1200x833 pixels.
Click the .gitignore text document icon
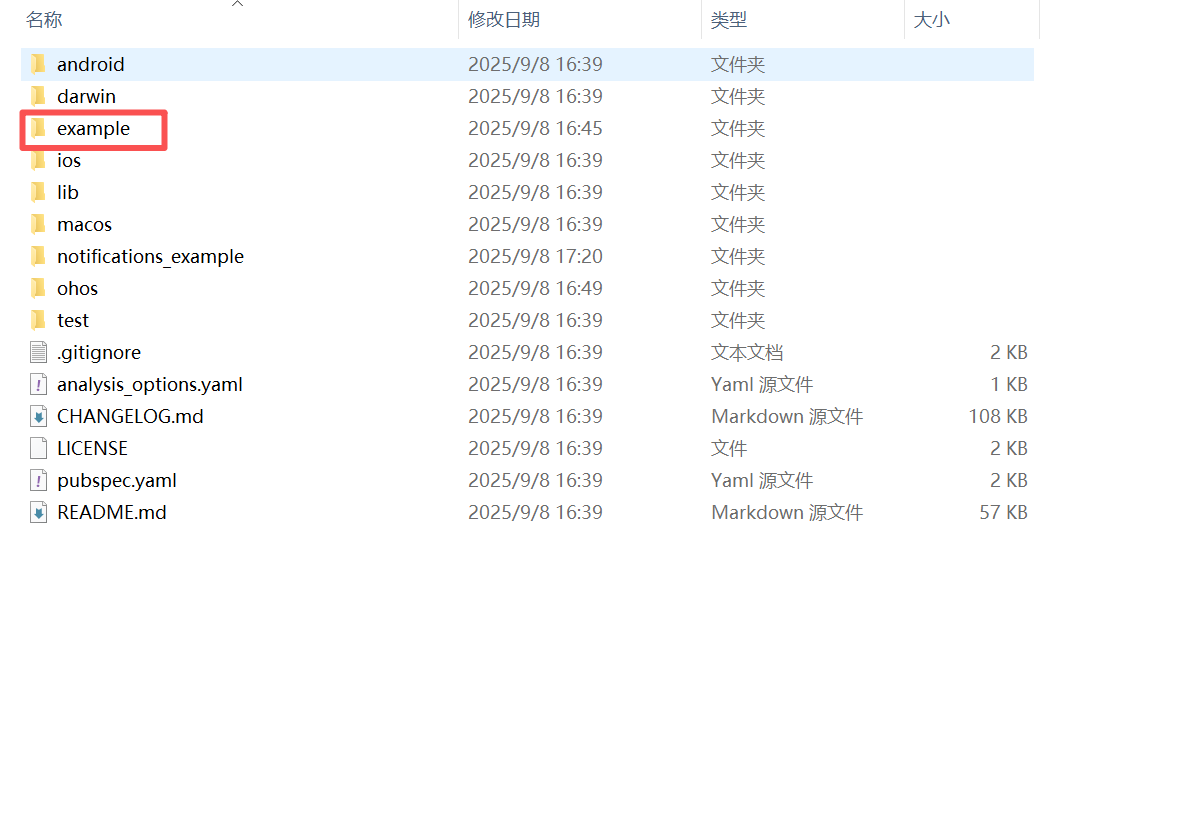[x=38, y=352]
